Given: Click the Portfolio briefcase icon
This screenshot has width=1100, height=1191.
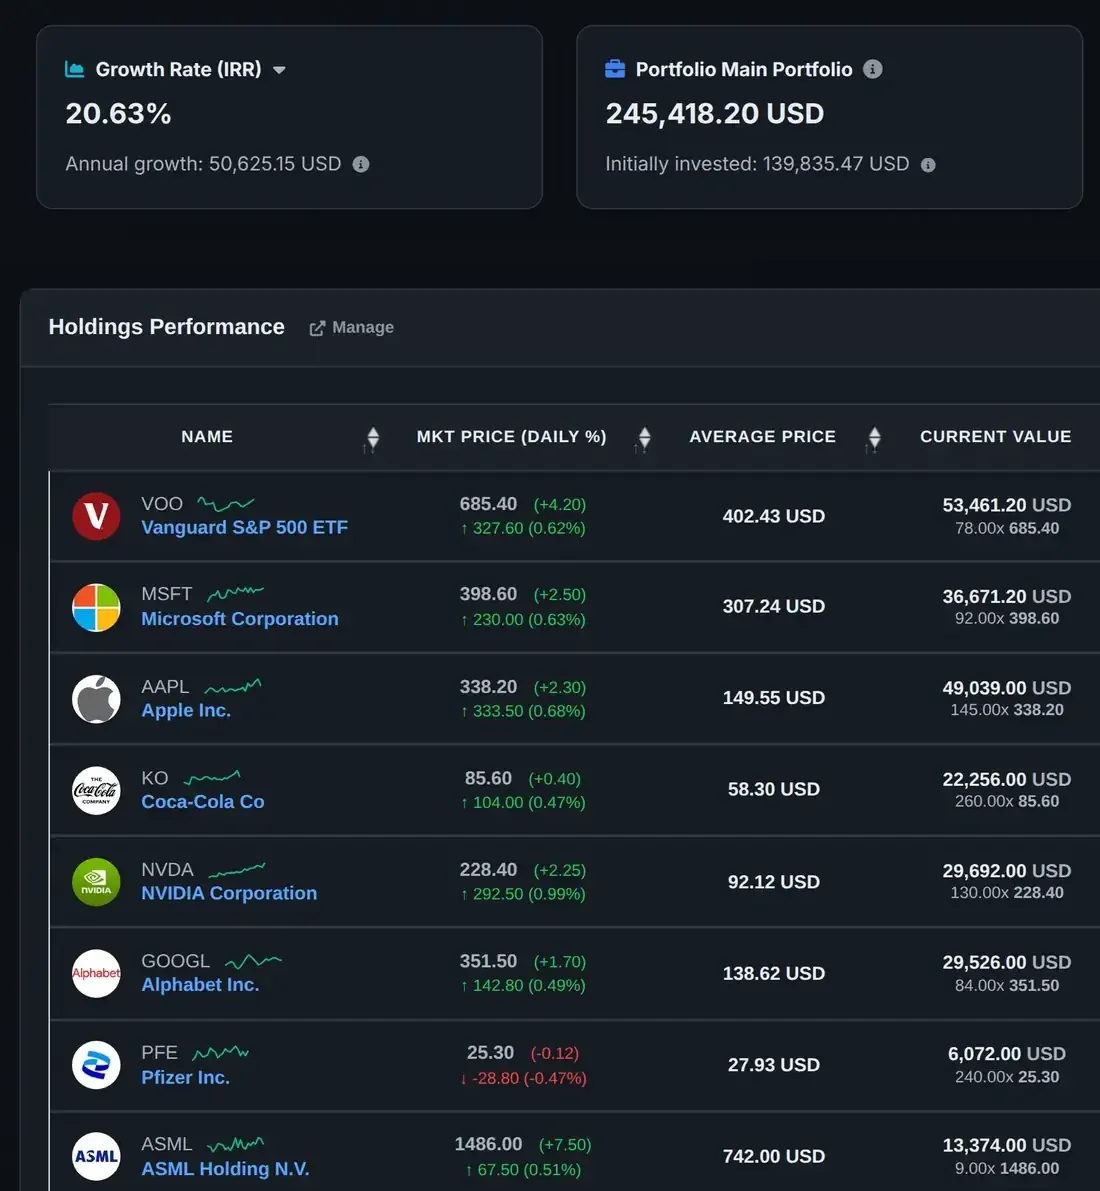Looking at the screenshot, I should tap(615, 69).
